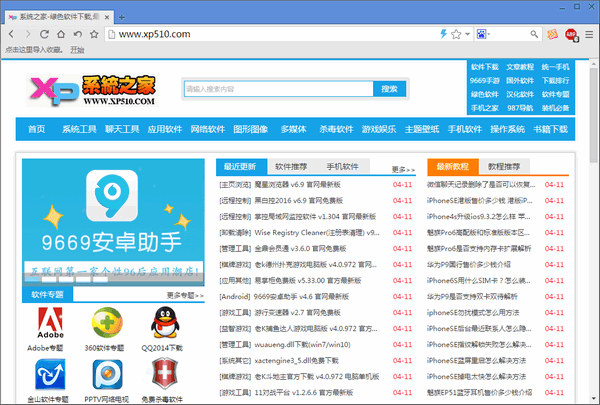The height and width of the screenshot is (405, 600).
Task: Select 聊天工具 in the navigation bar
Action: point(122,129)
